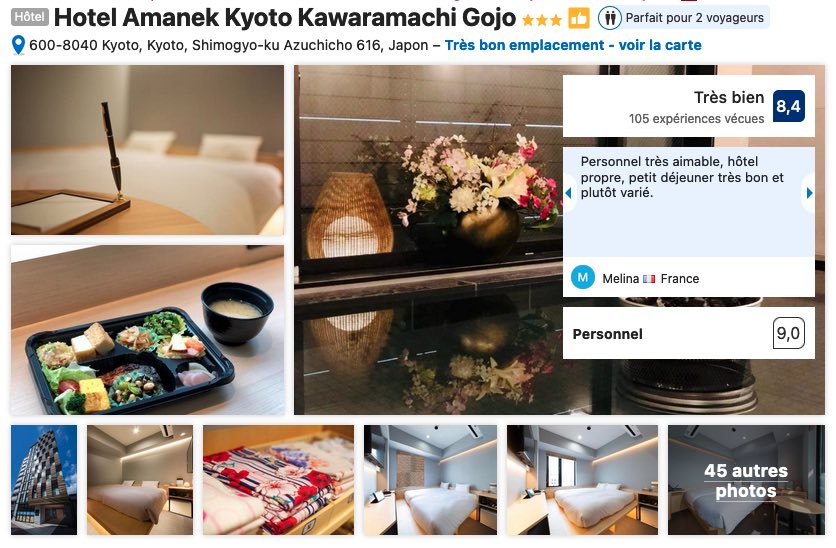Click the yellow thumbs-up preferred partner icon
This screenshot has width=836, height=548.
pyautogui.click(x=578, y=19)
